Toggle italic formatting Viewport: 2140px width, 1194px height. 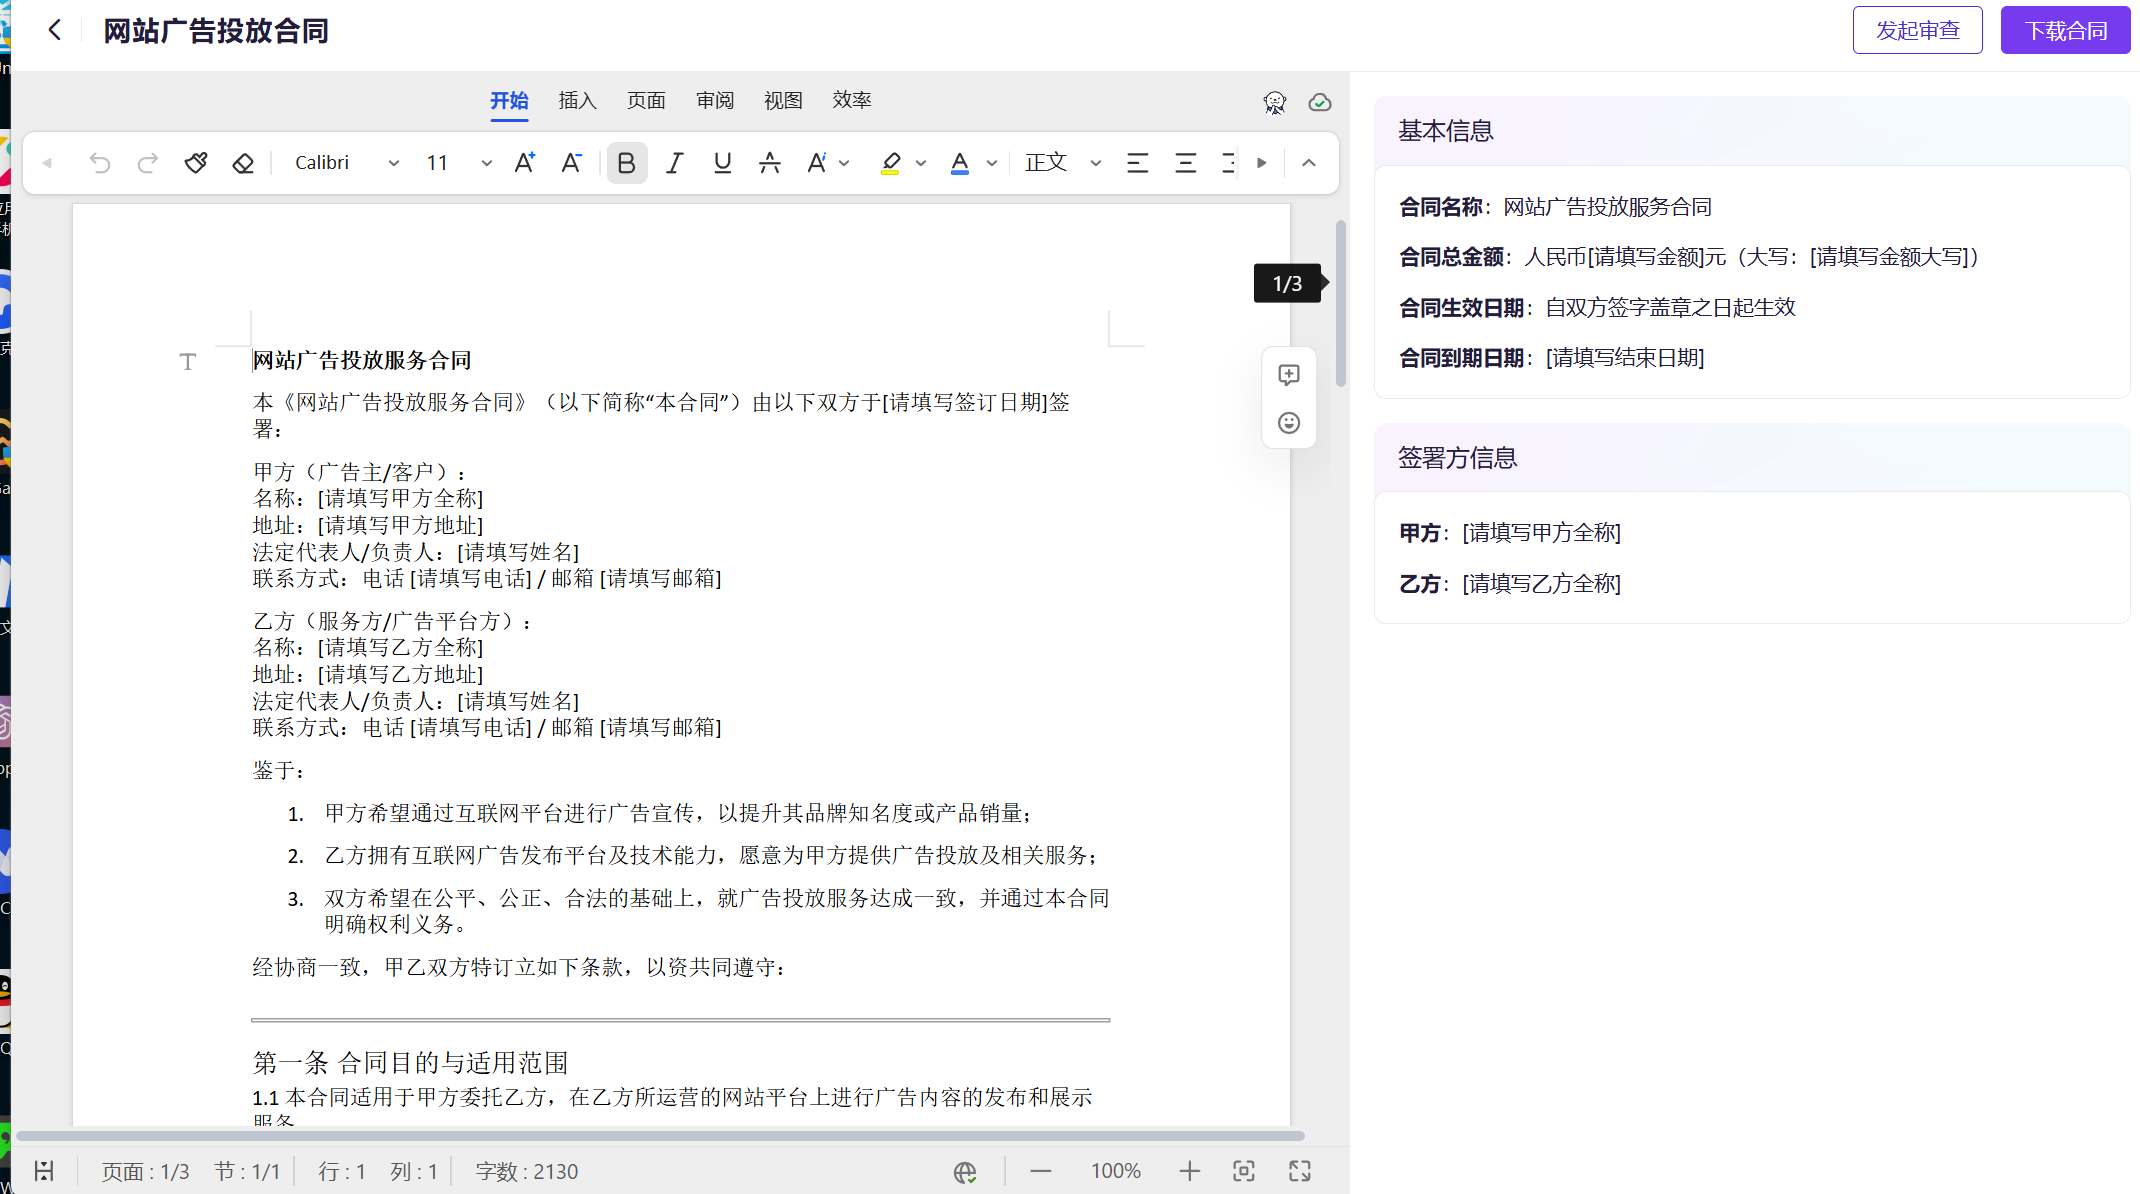point(675,163)
